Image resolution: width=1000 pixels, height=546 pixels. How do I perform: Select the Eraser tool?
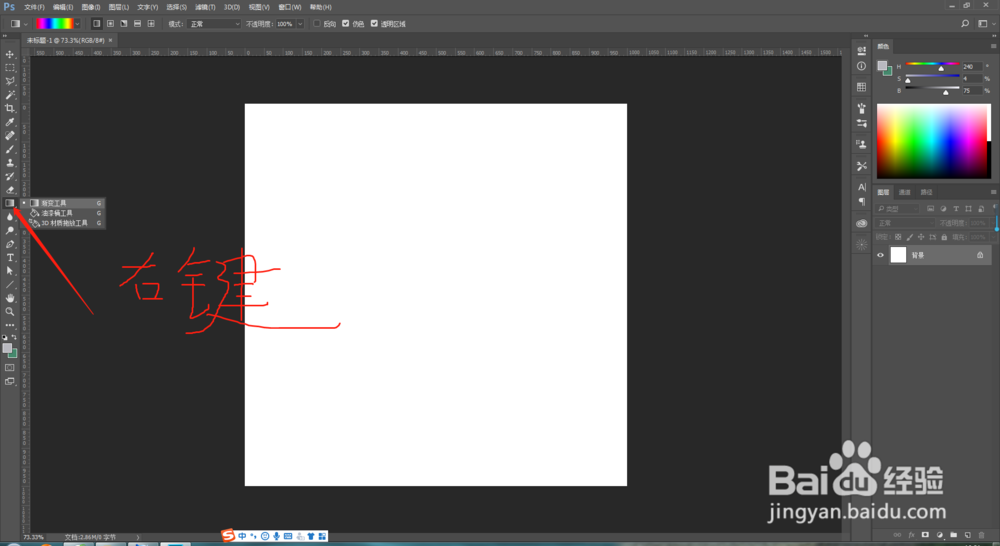[x=10, y=189]
